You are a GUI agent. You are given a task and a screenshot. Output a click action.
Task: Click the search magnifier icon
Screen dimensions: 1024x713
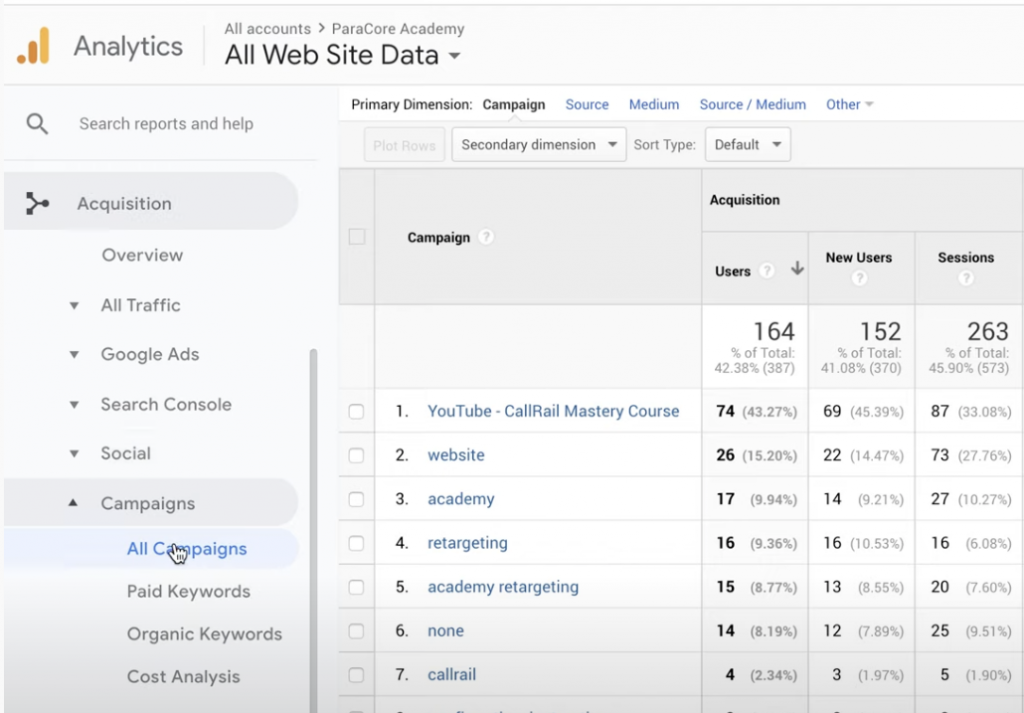point(37,123)
